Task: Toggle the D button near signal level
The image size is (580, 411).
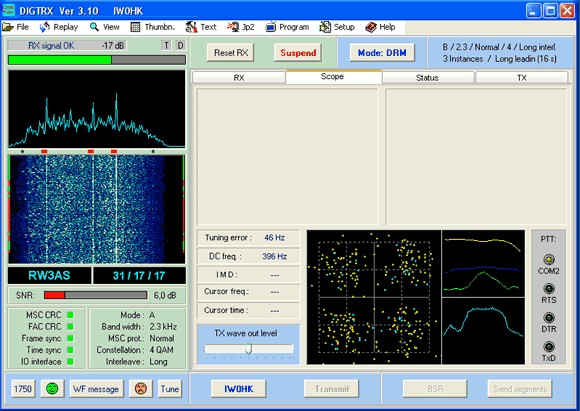Action: [180, 46]
